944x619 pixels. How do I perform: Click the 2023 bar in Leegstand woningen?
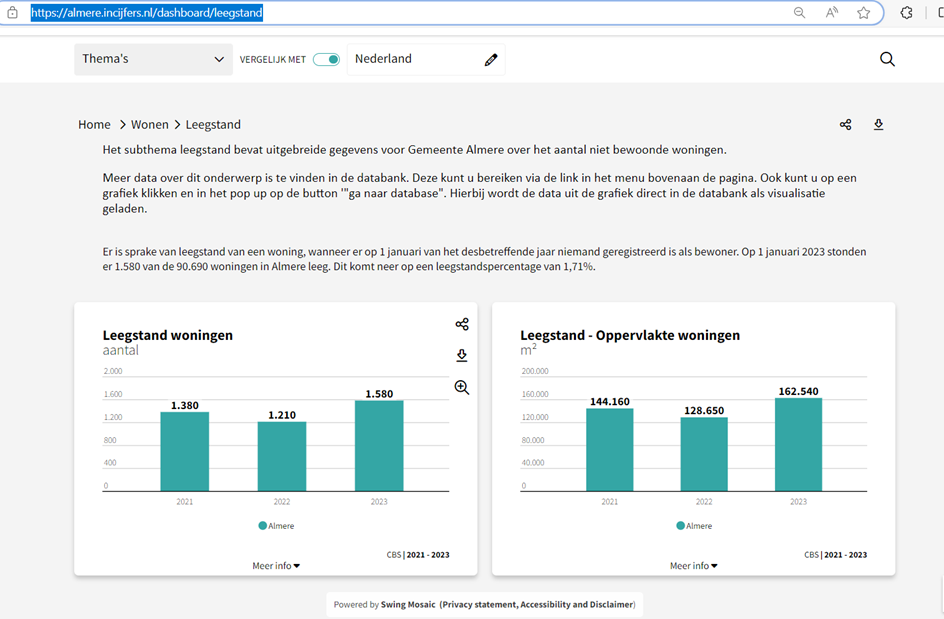click(379, 446)
